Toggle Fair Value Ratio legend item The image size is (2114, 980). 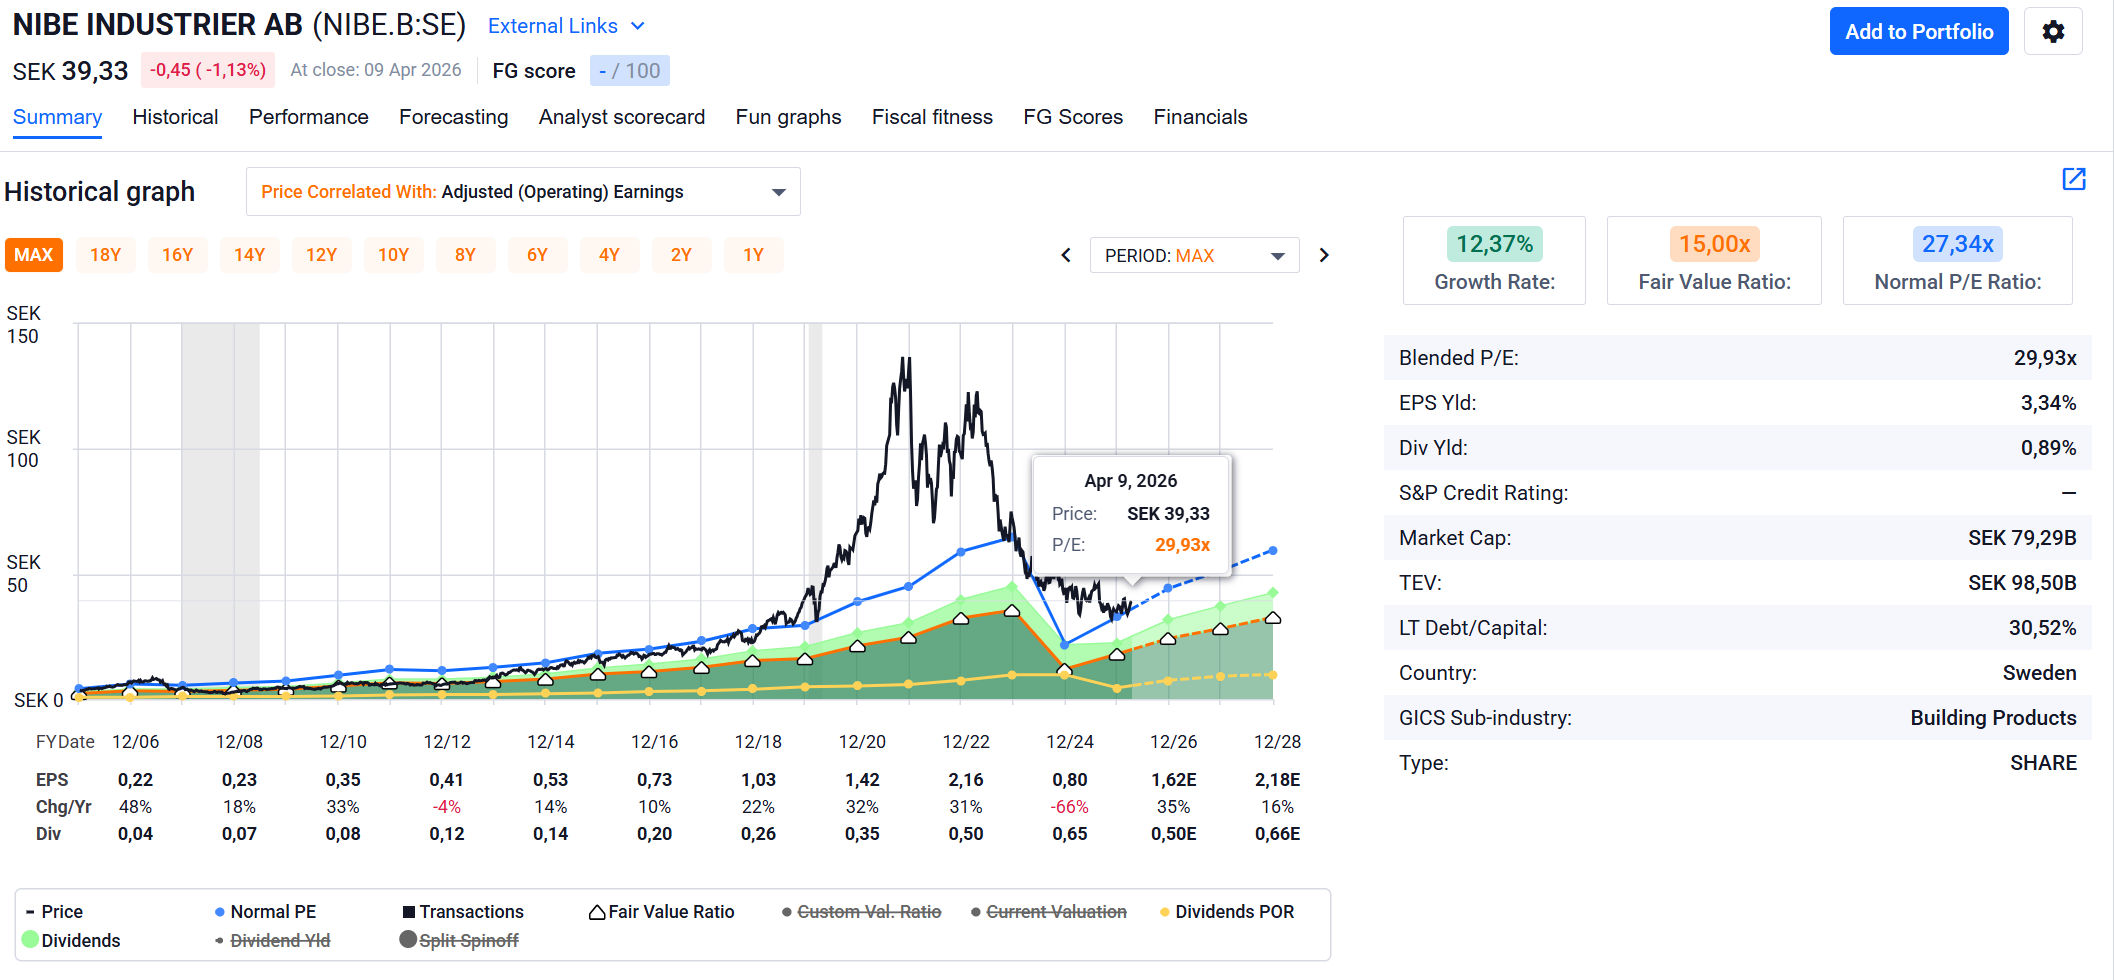tap(662, 911)
